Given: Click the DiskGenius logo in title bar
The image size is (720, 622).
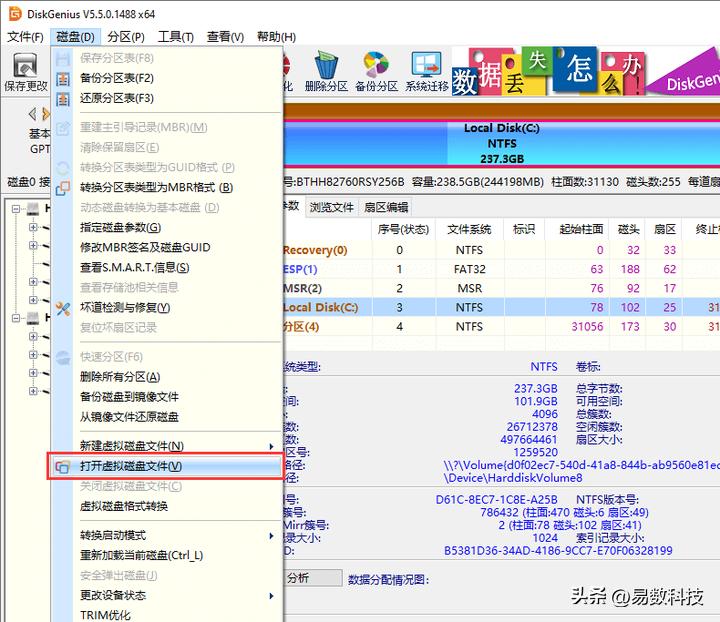Looking at the screenshot, I should pos(15,14).
